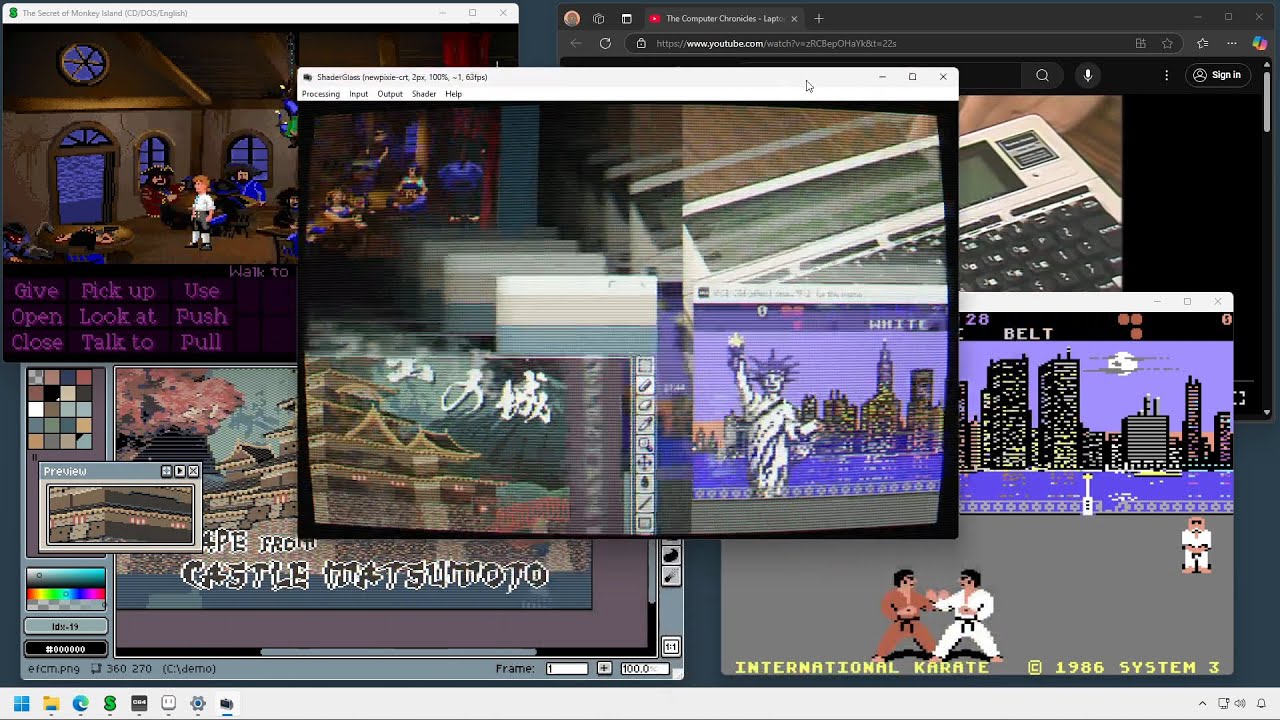Screen dimensions: 1280x720
Task: Increment the Frame value with the plus stepper
Action: [x=604, y=668]
